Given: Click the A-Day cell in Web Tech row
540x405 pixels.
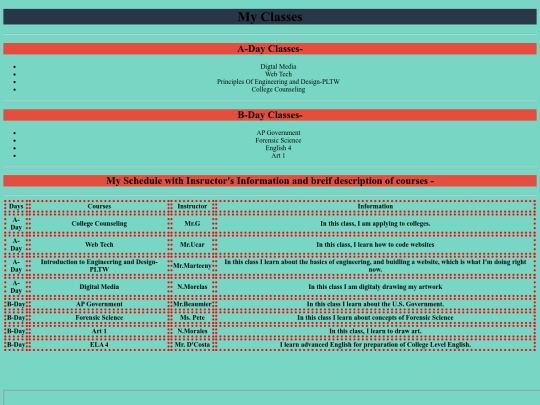Looking at the screenshot, I should 16,245.
